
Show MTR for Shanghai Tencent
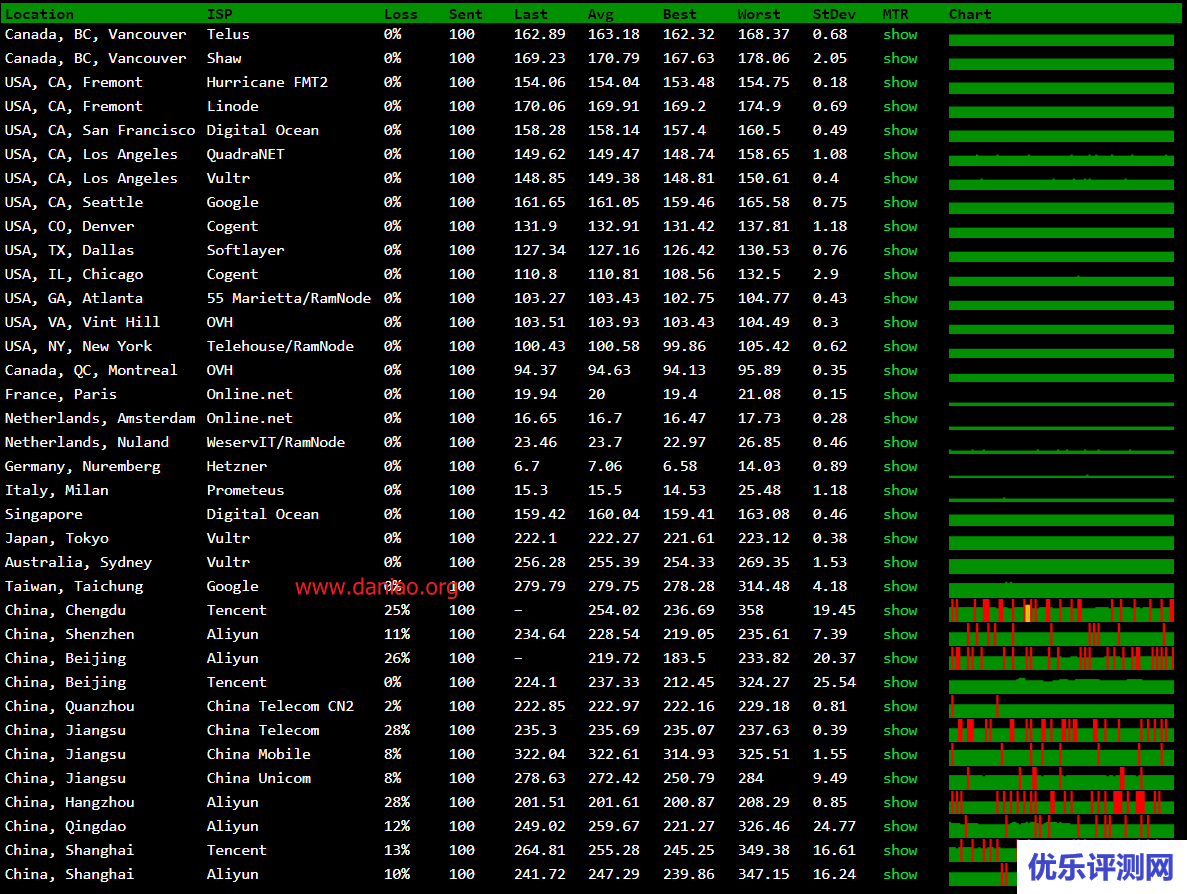coord(900,850)
